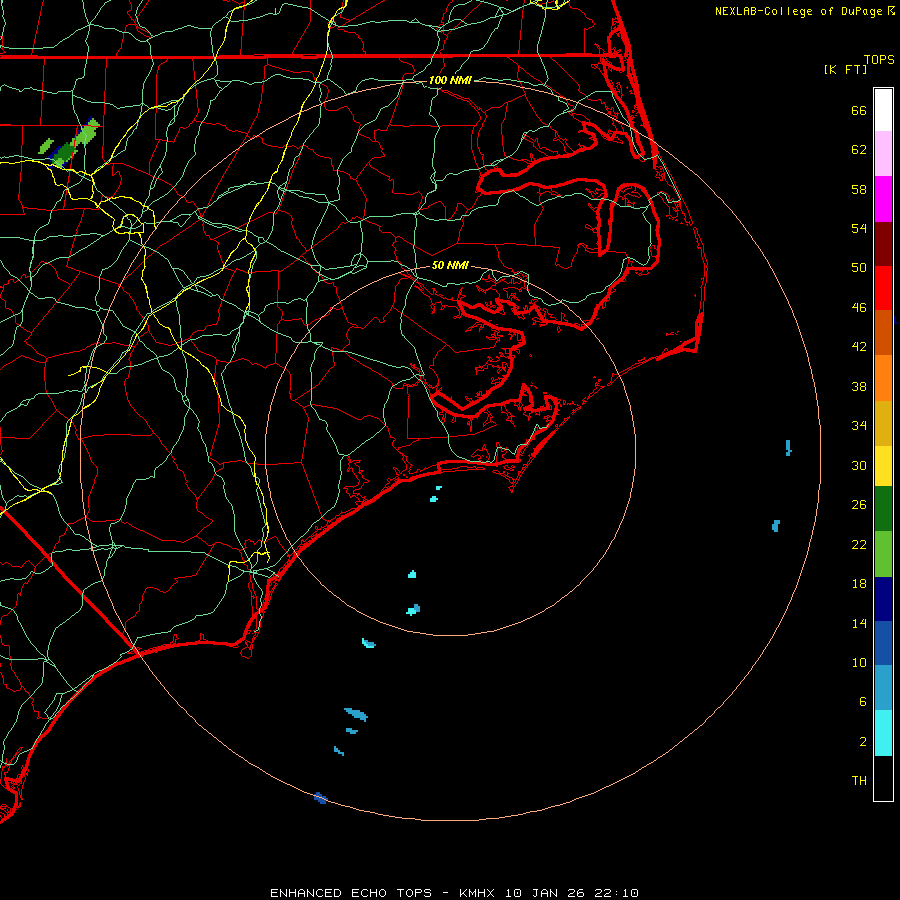
Task: Click the 50 NMI range ring label
Action: 450,265
